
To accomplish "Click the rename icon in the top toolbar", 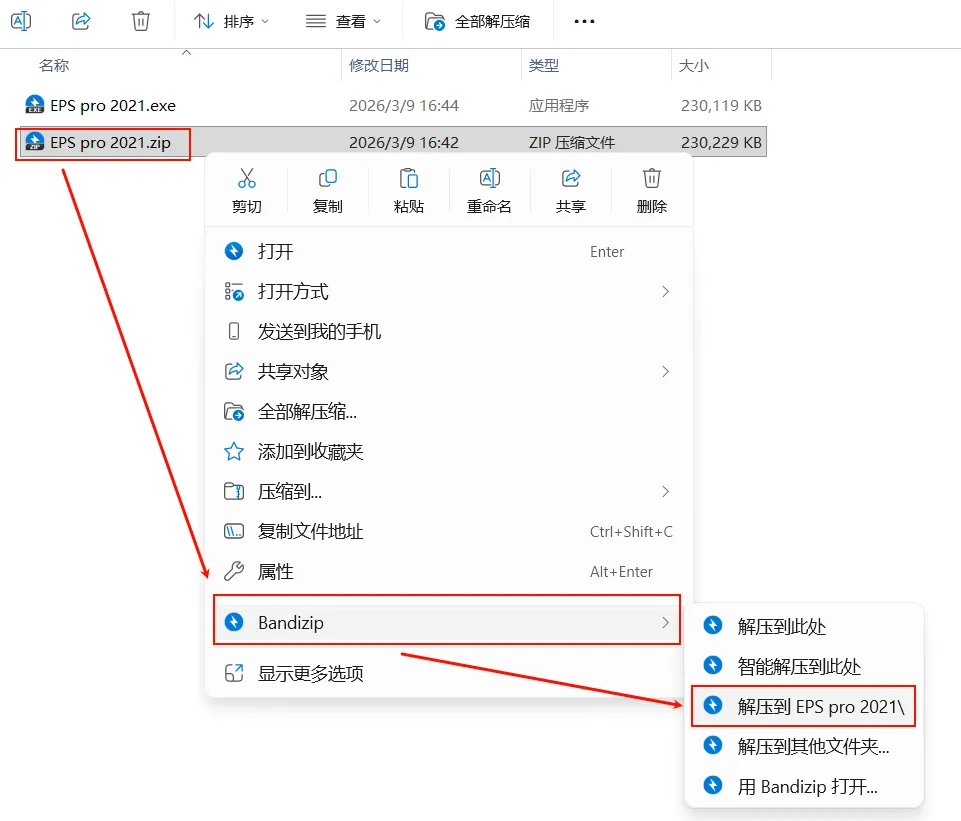I will coord(21,21).
